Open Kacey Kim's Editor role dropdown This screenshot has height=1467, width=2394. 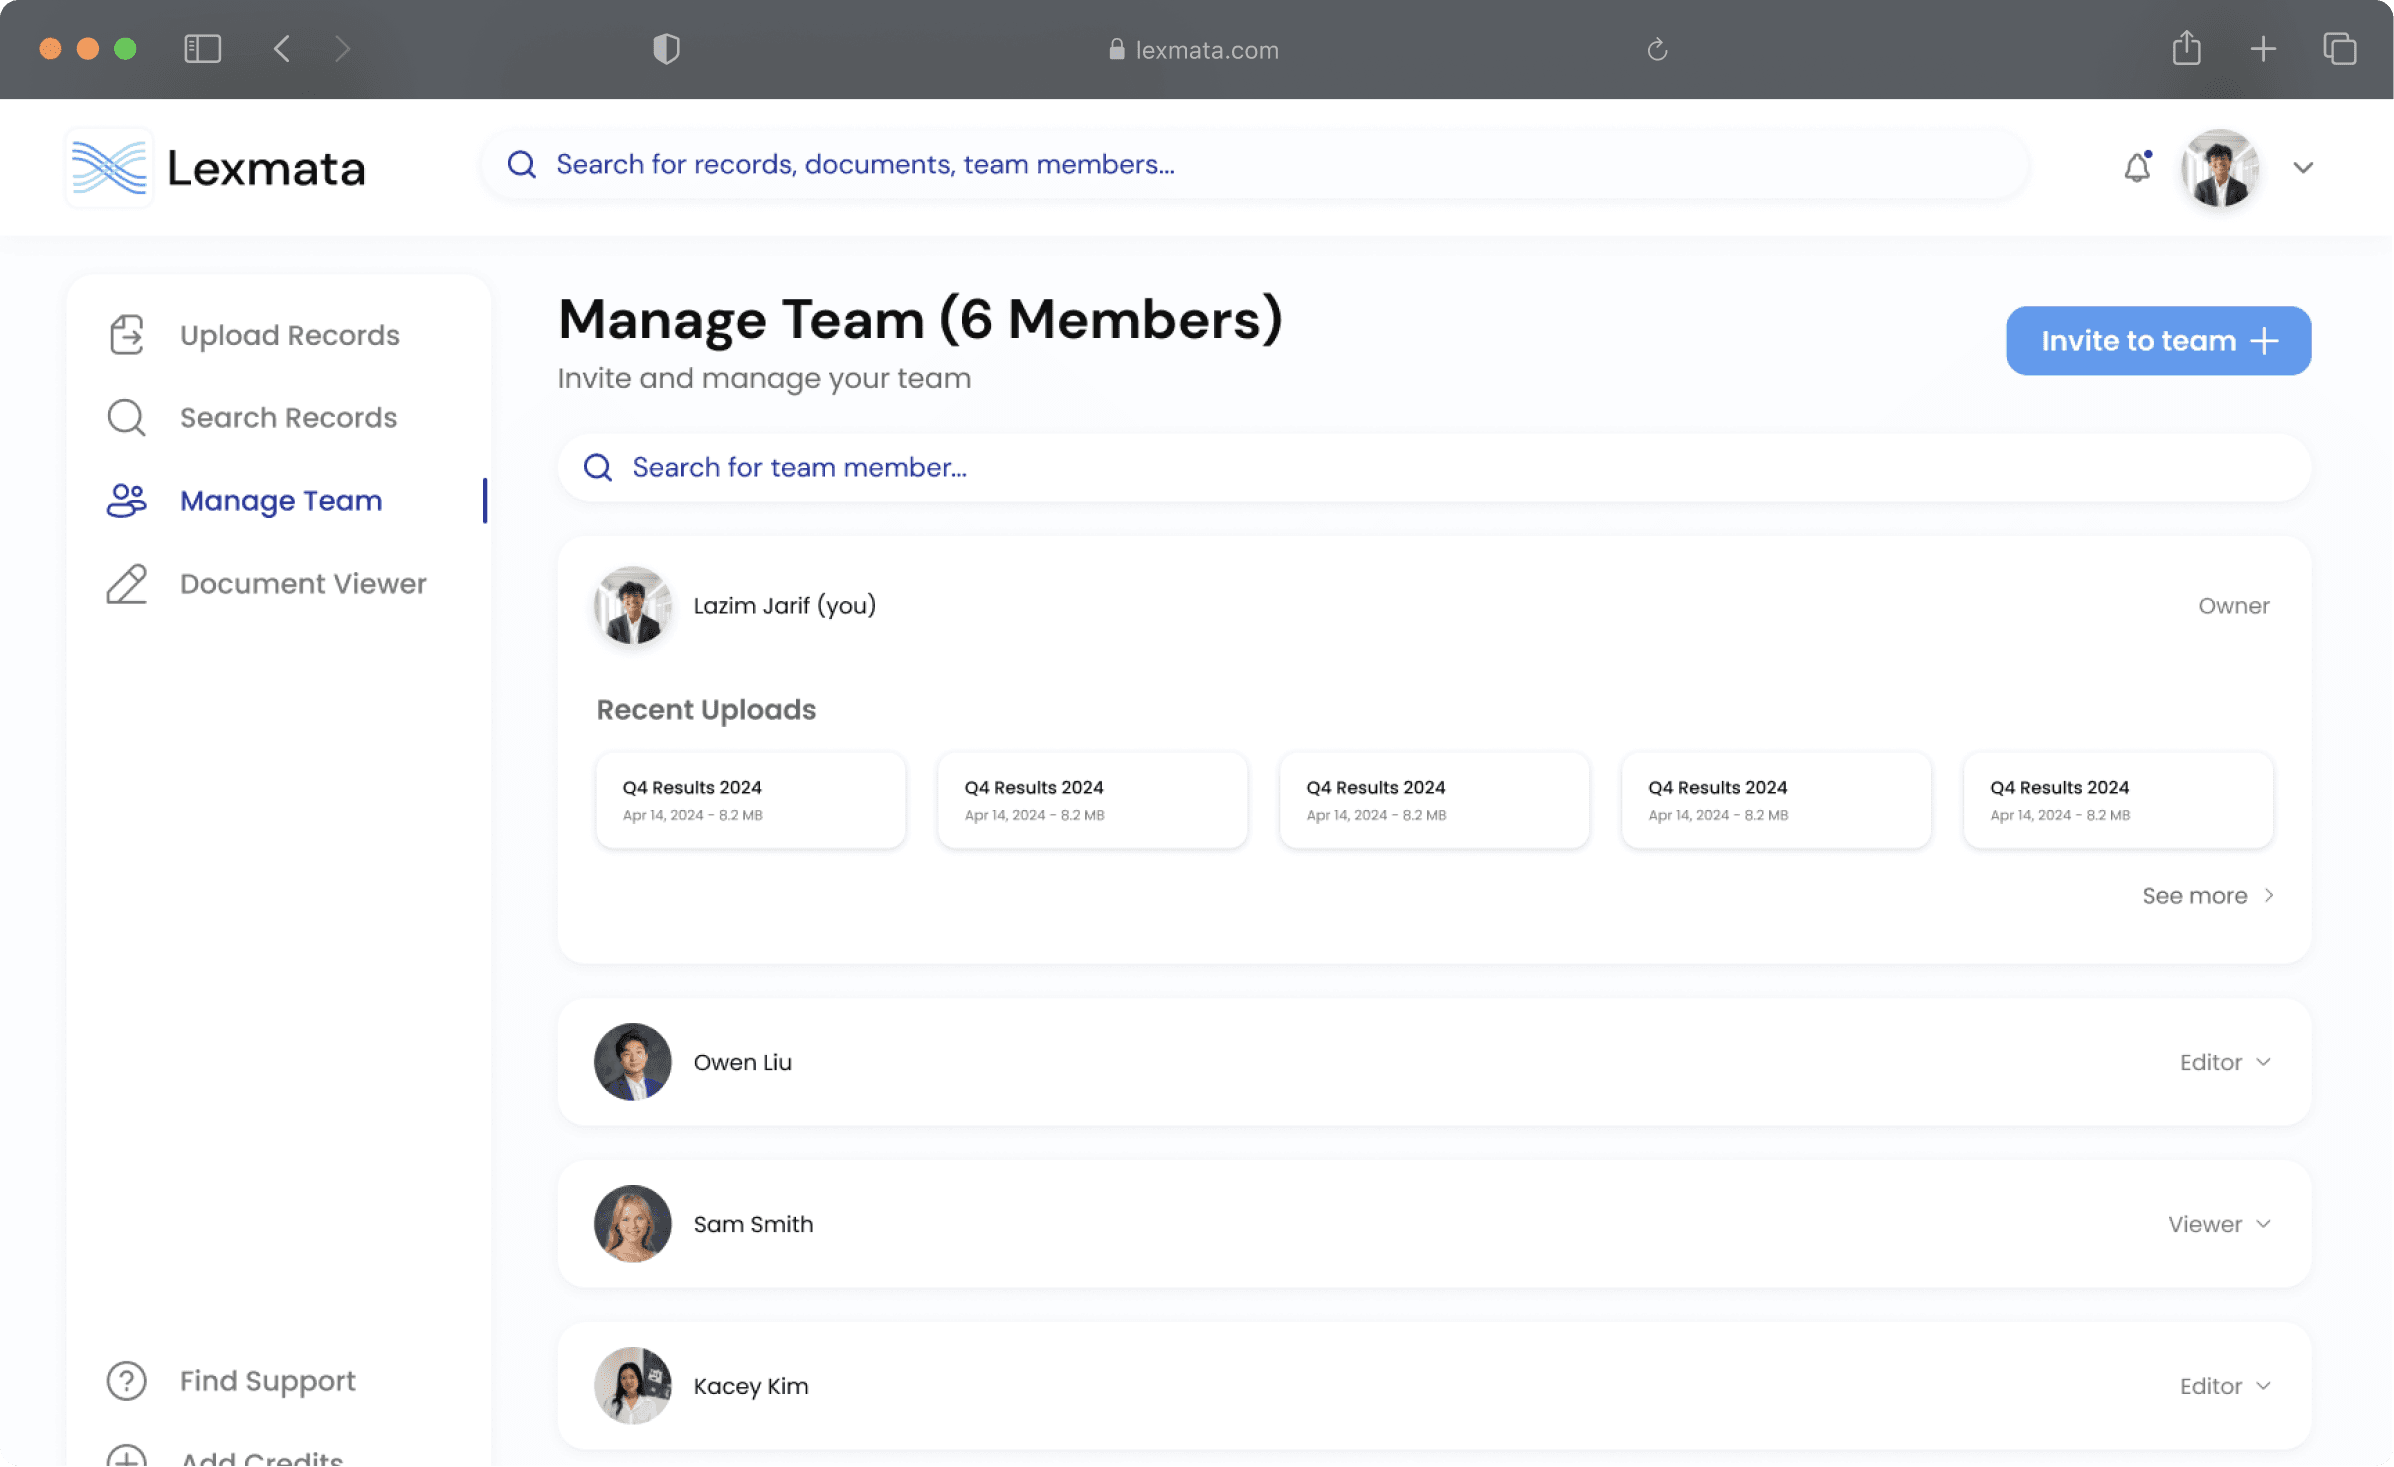point(2225,1386)
